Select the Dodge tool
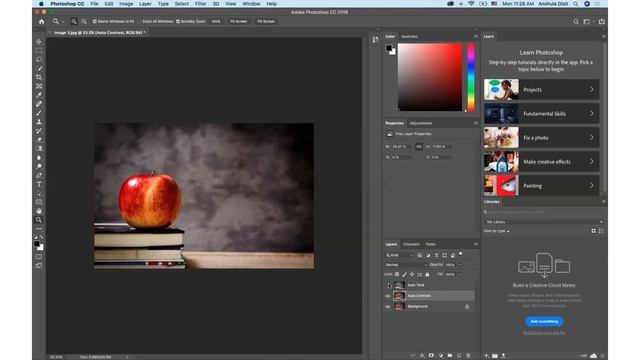 click(39, 167)
